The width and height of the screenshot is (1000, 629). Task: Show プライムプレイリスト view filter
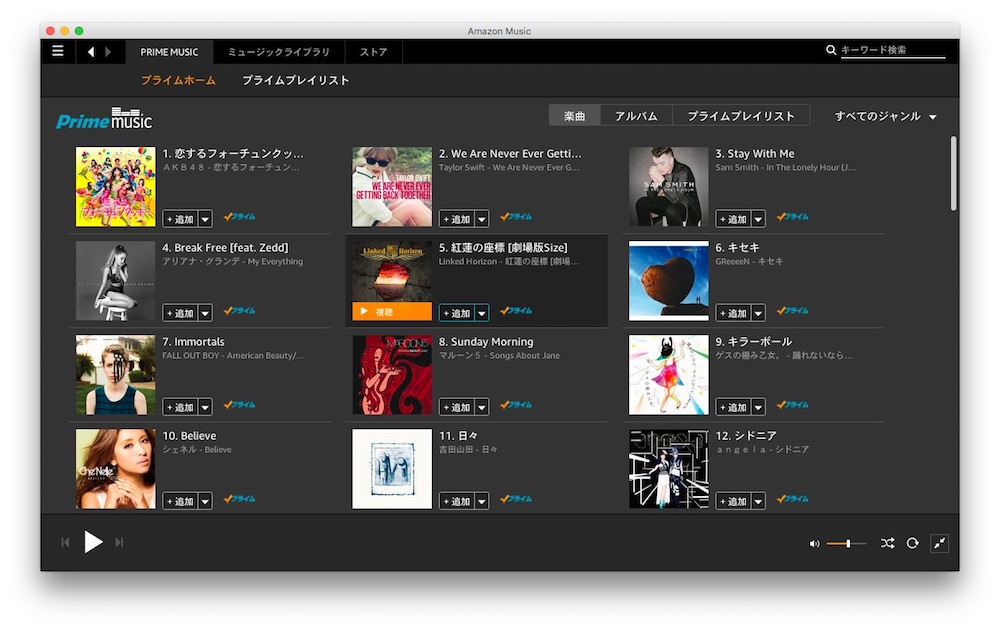741,116
